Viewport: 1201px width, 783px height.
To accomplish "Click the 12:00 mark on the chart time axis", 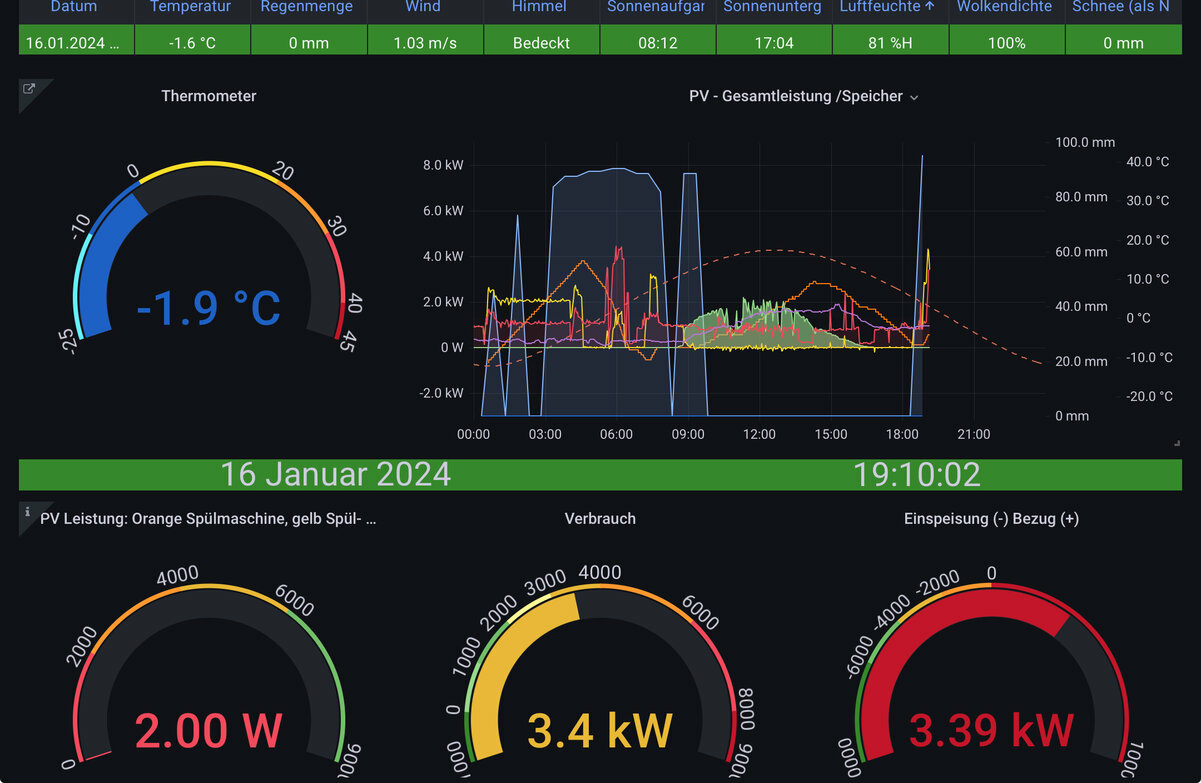I will [x=759, y=434].
